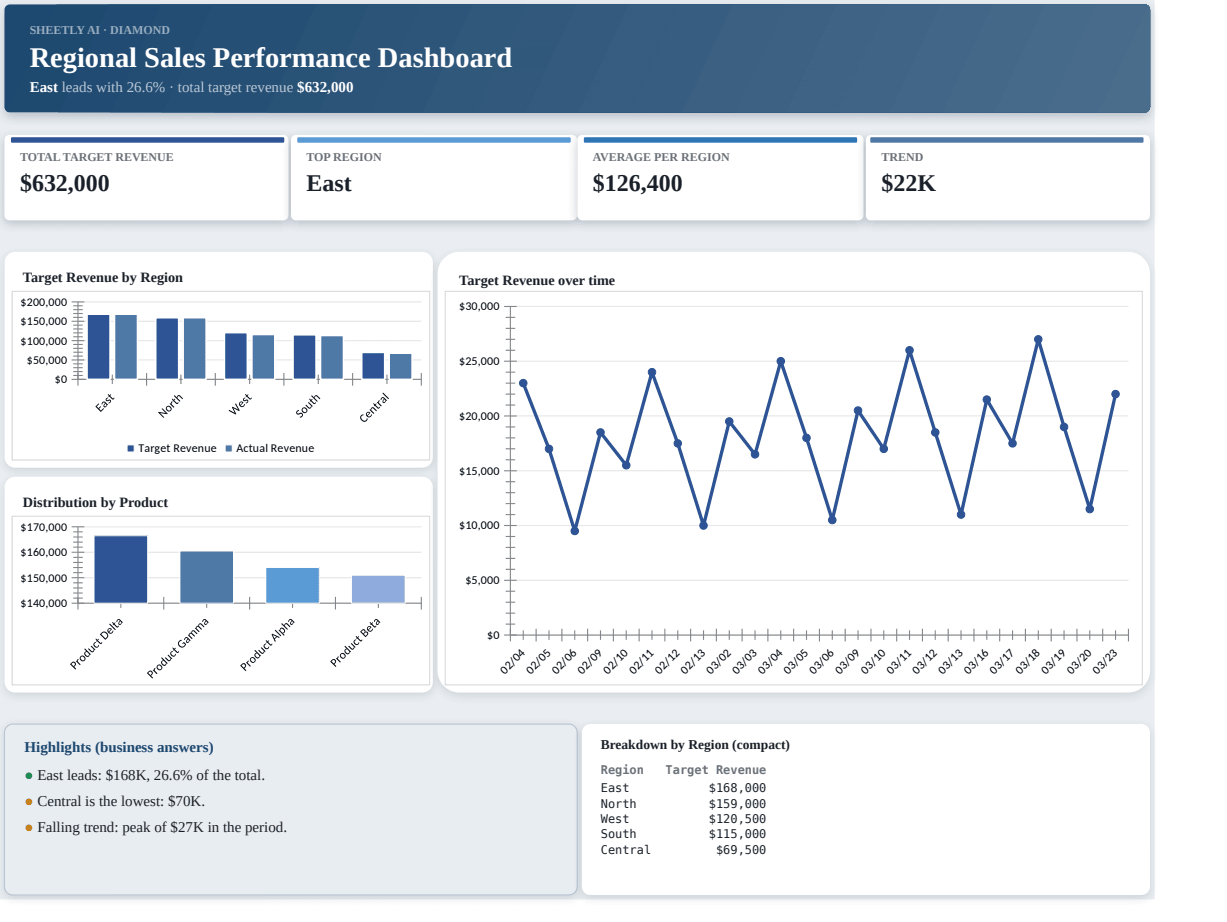Click the Target Revenue legend label
Screen dimensions: 1227x922
click(x=177, y=449)
